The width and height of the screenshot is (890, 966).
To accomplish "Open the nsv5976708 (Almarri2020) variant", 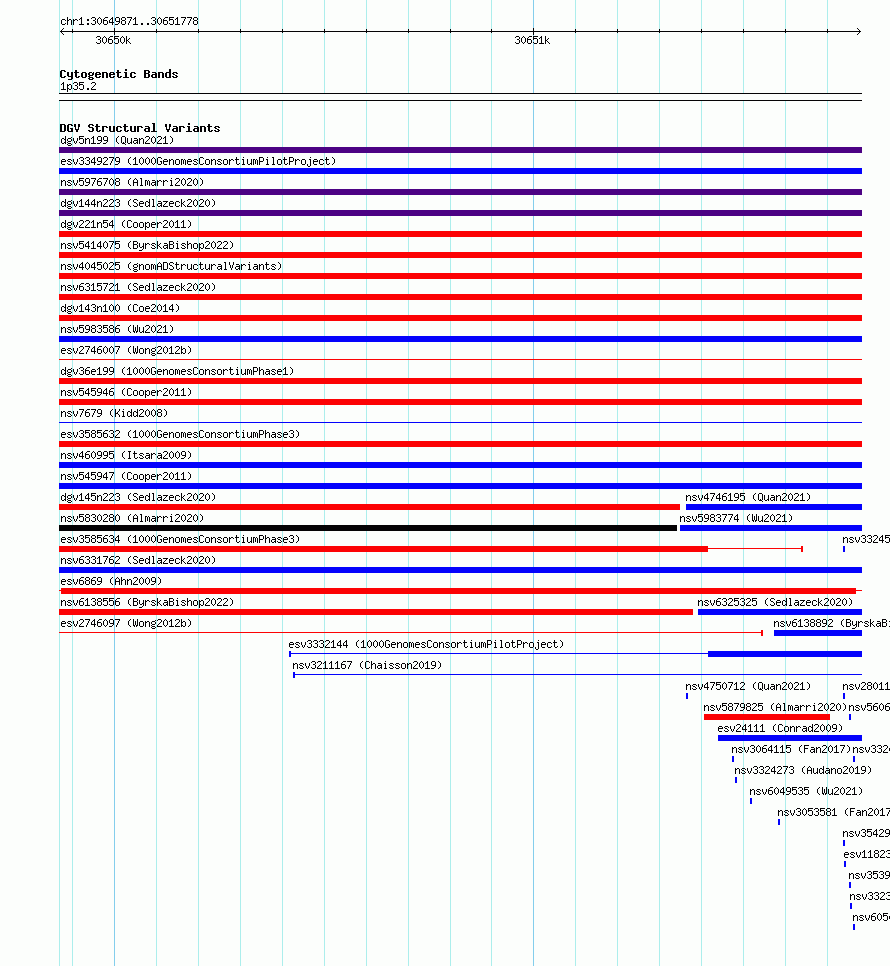I will [x=132, y=182].
